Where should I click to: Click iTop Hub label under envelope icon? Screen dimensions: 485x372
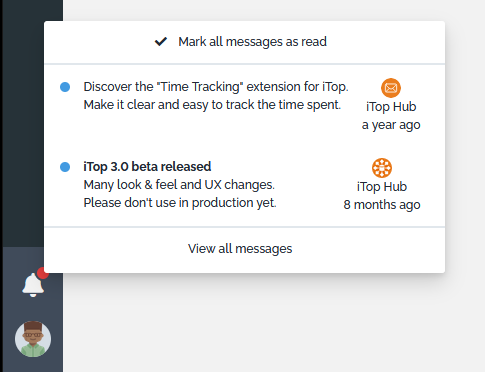click(x=391, y=107)
